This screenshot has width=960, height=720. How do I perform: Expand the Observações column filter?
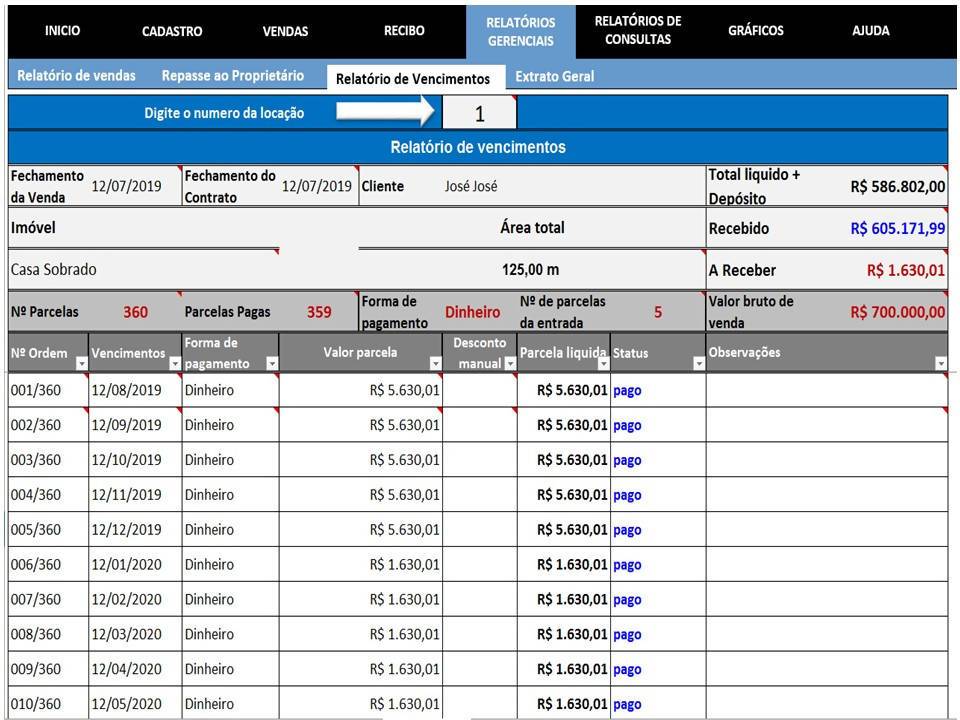click(x=941, y=364)
